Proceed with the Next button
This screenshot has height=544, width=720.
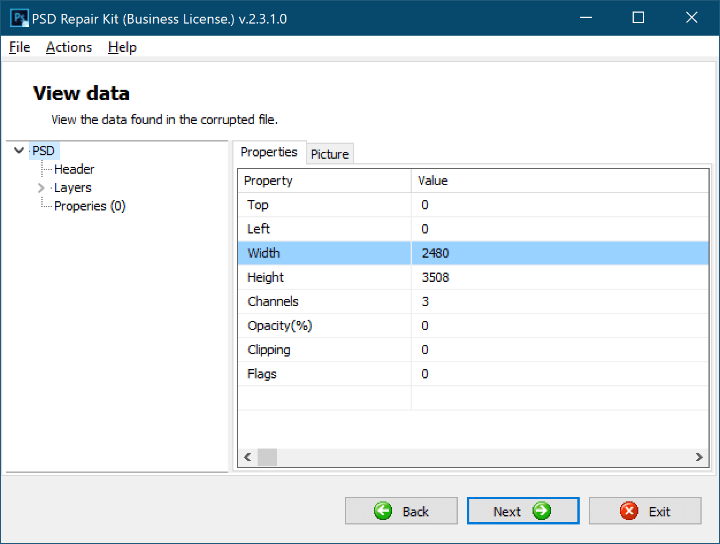(x=523, y=510)
